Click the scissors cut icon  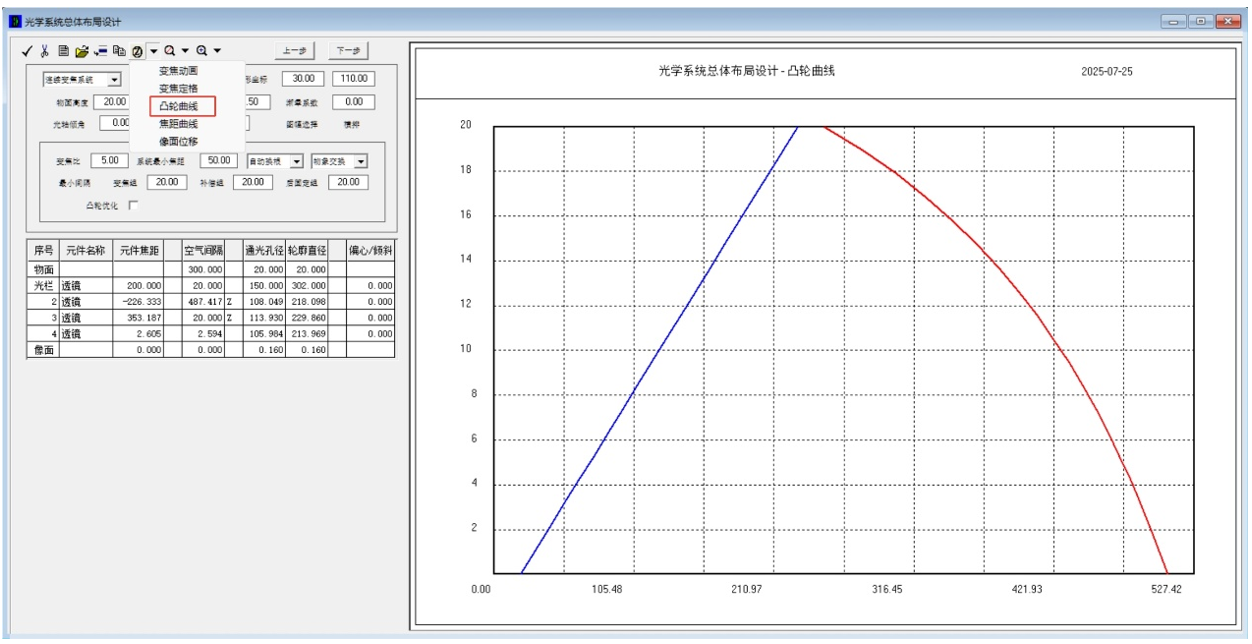pyautogui.click(x=45, y=50)
